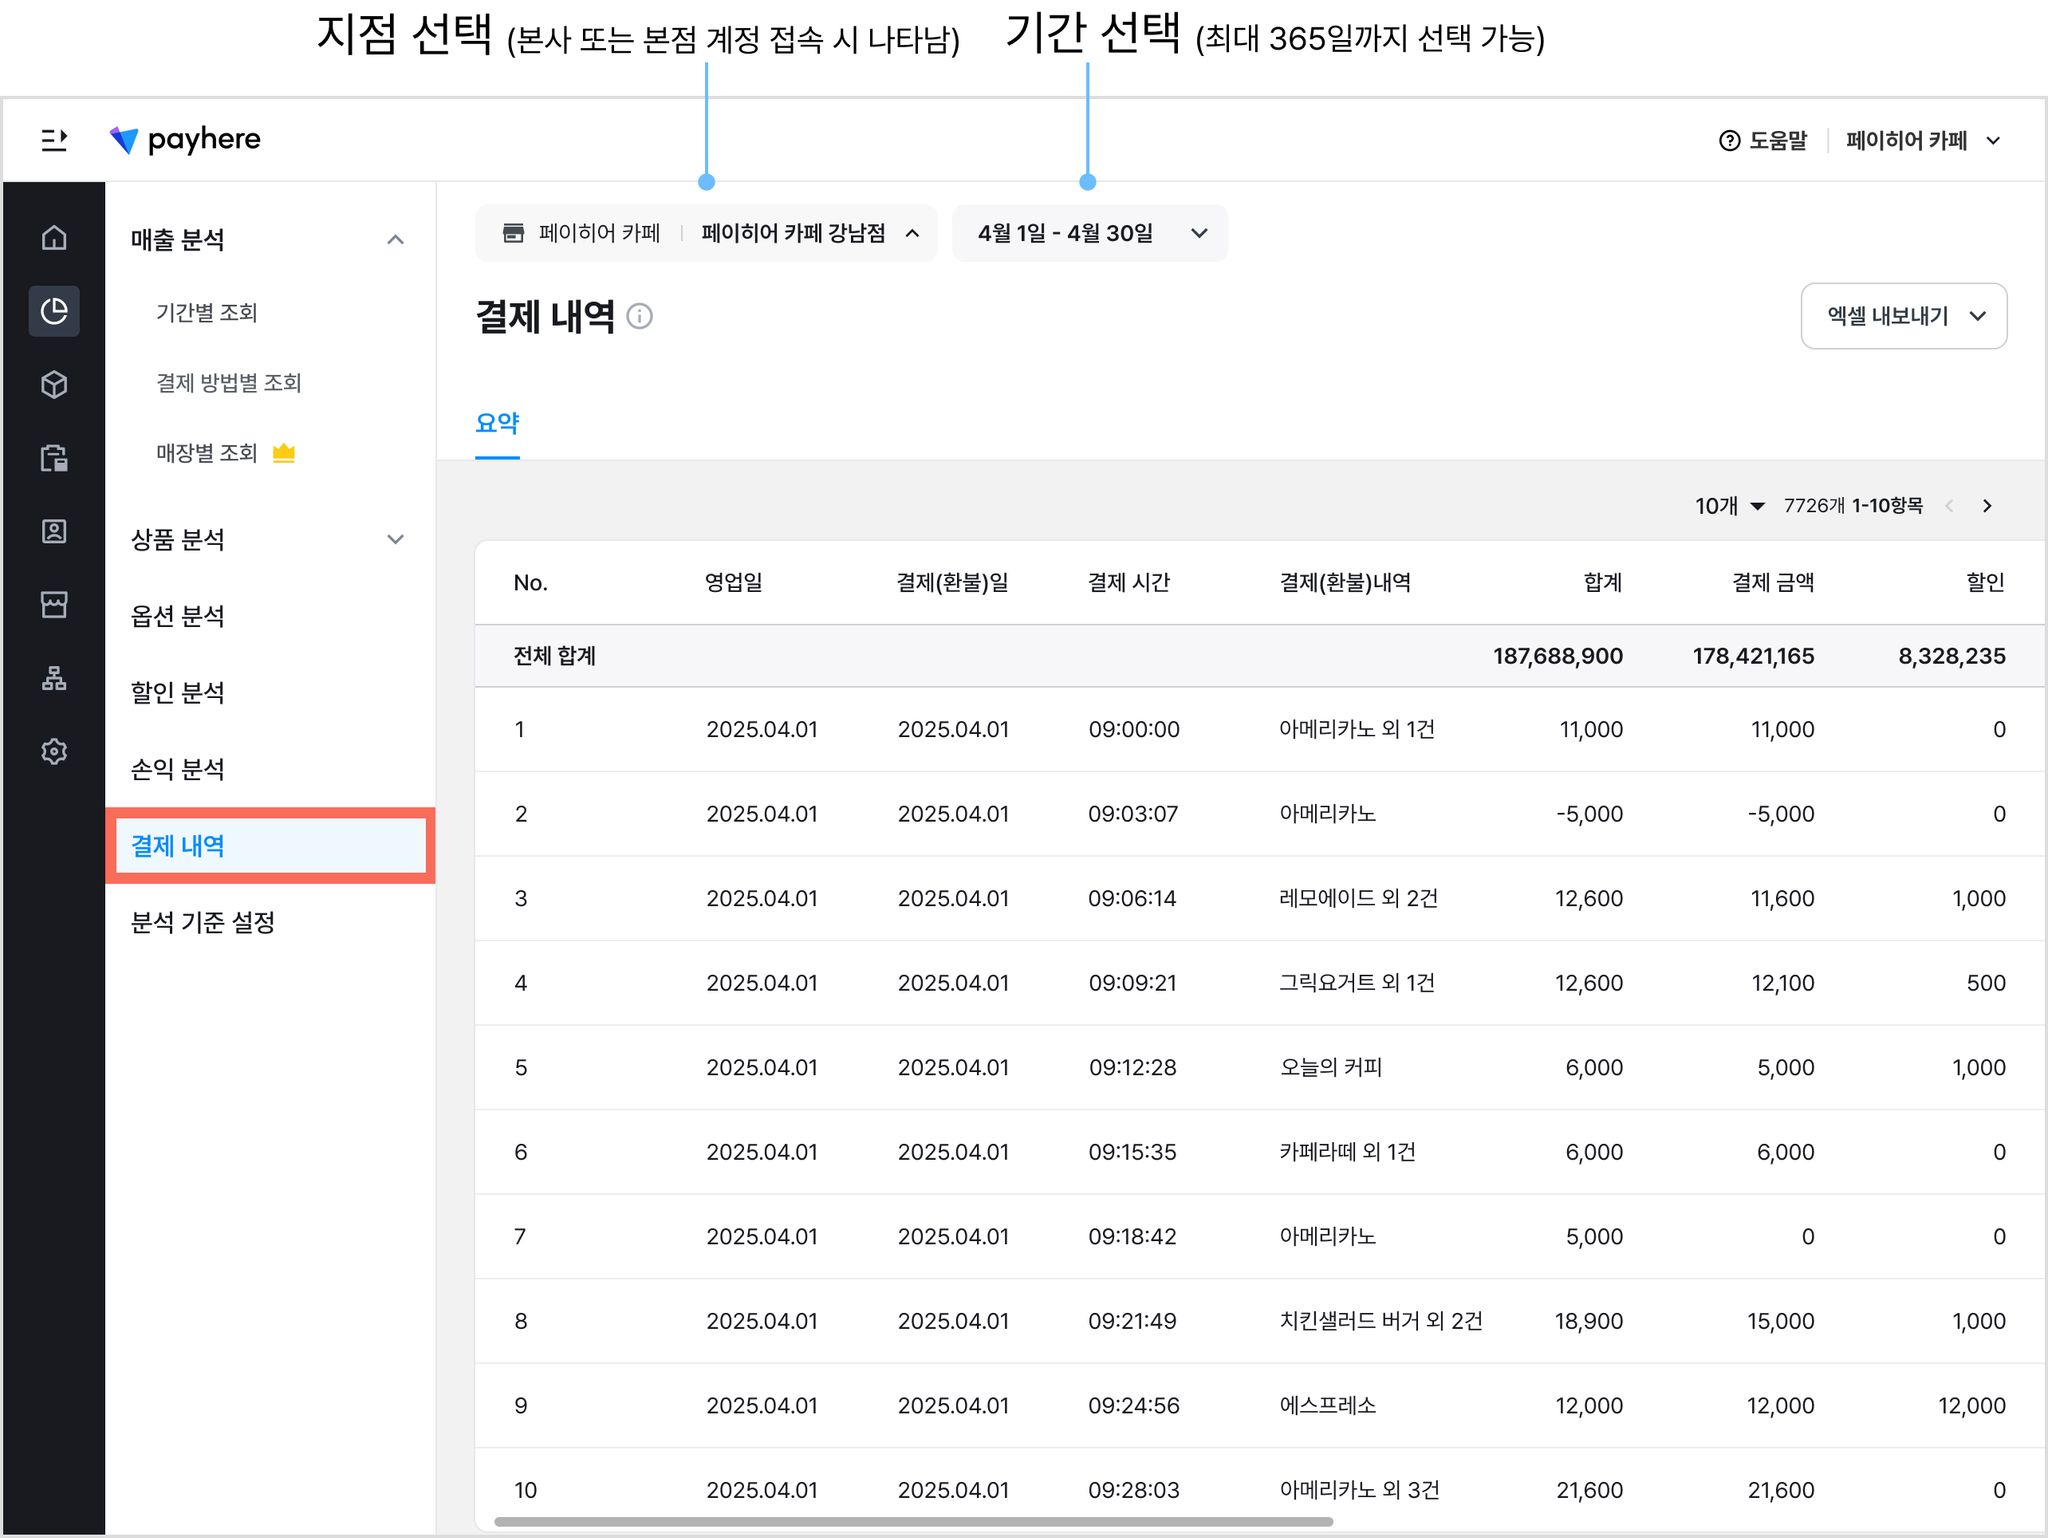Image resolution: width=2048 pixels, height=1538 pixels.
Task: Click the 할인 column header
Action: coord(1986,583)
